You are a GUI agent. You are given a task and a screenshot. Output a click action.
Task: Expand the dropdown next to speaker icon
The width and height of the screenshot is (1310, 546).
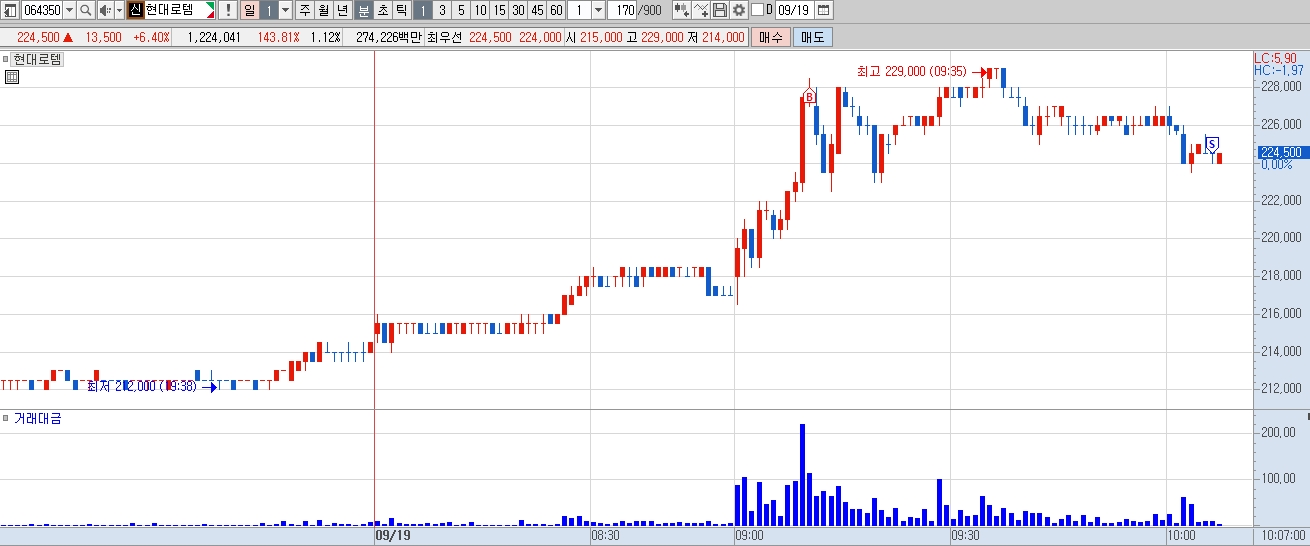119,10
